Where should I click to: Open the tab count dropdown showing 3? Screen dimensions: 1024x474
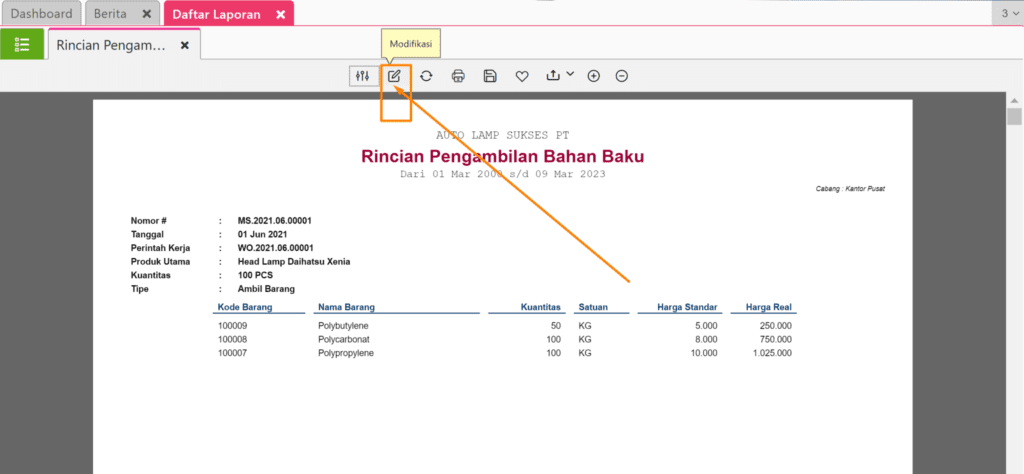tap(1008, 14)
